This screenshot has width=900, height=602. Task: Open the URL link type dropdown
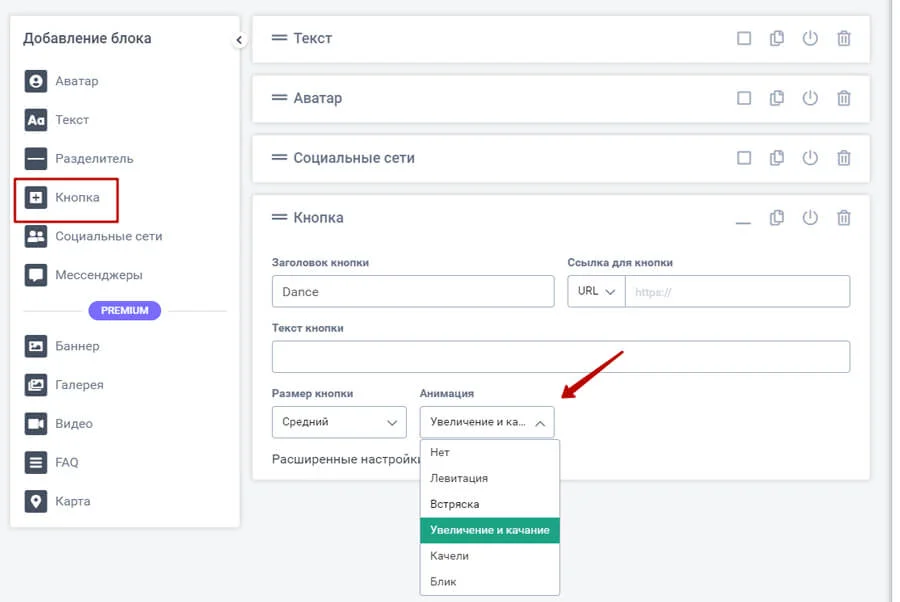(x=596, y=292)
